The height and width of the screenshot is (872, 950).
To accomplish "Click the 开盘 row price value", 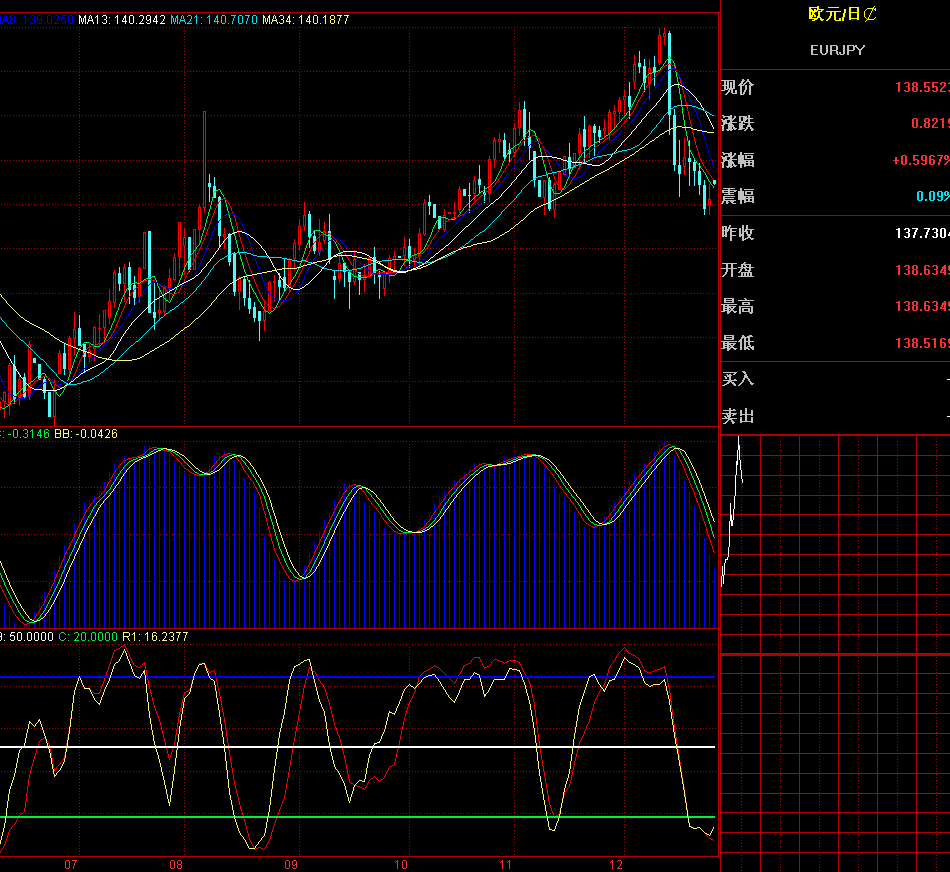I will (922, 270).
